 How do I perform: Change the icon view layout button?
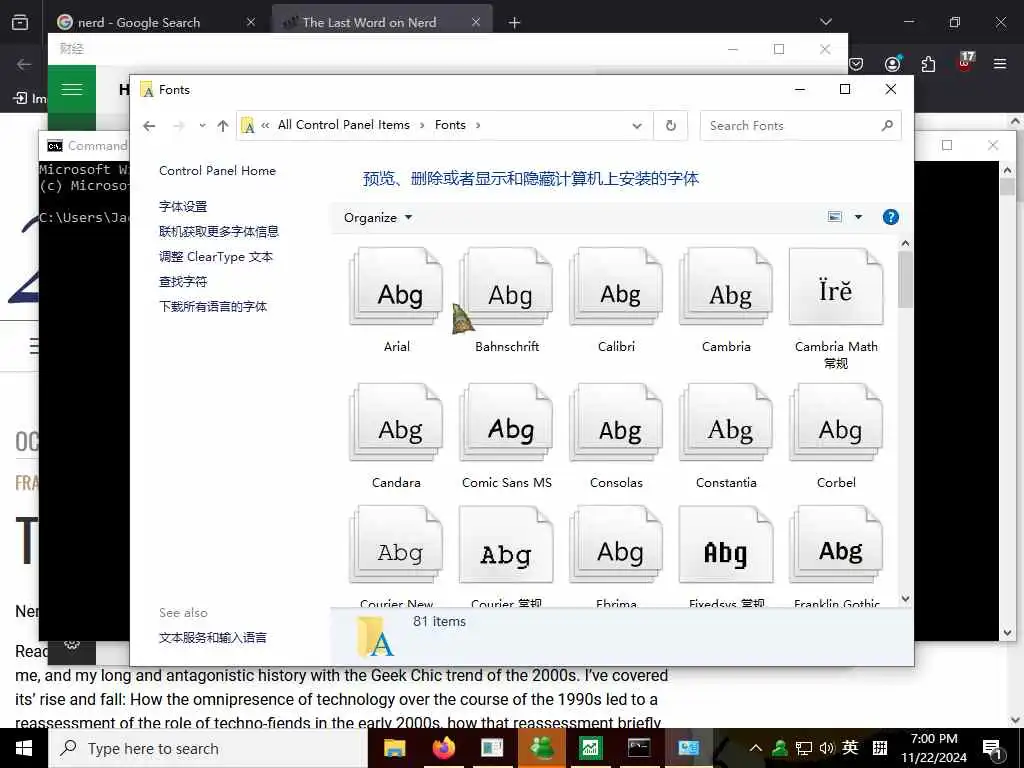pos(835,217)
